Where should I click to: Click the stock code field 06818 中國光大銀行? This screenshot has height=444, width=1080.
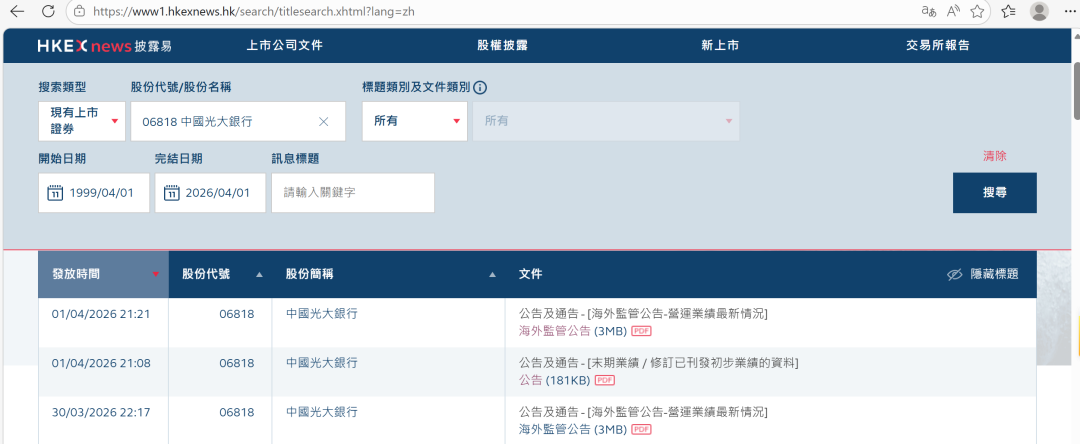coord(238,121)
